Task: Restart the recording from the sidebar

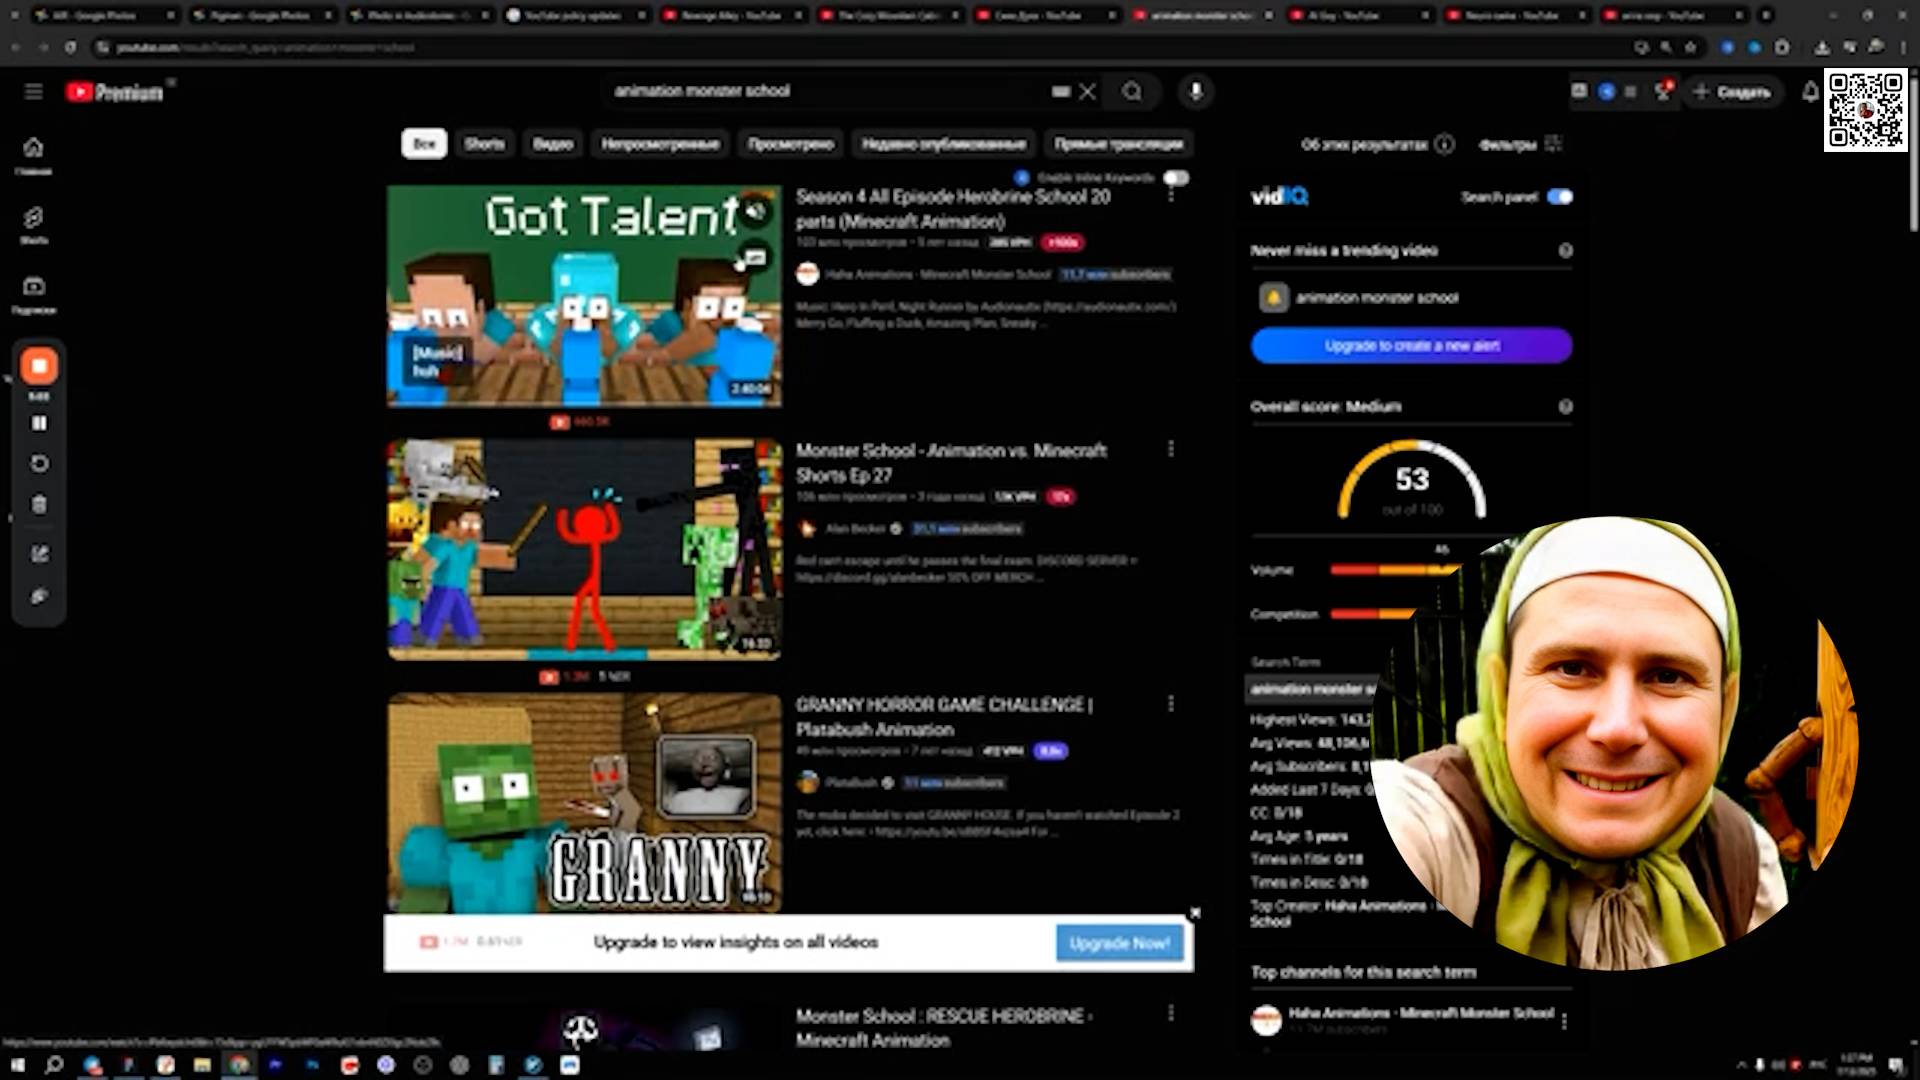Action: pyautogui.click(x=39, y=463)
